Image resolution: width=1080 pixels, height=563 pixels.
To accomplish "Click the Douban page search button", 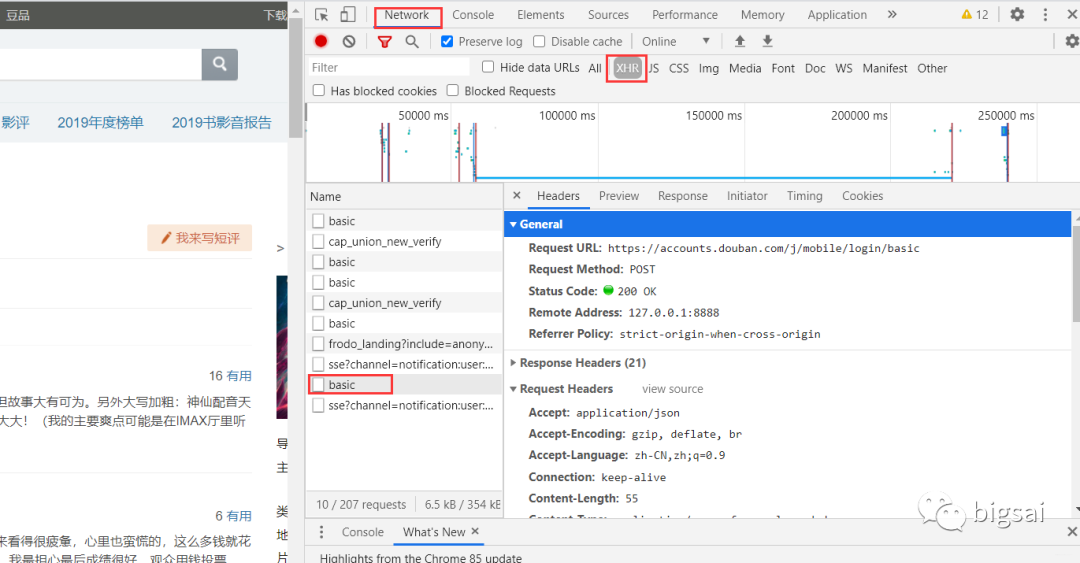I will tap(220, 64).
